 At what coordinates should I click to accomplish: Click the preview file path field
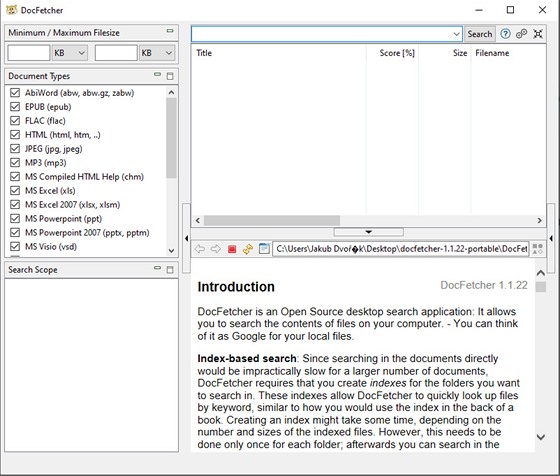[401, 249]
